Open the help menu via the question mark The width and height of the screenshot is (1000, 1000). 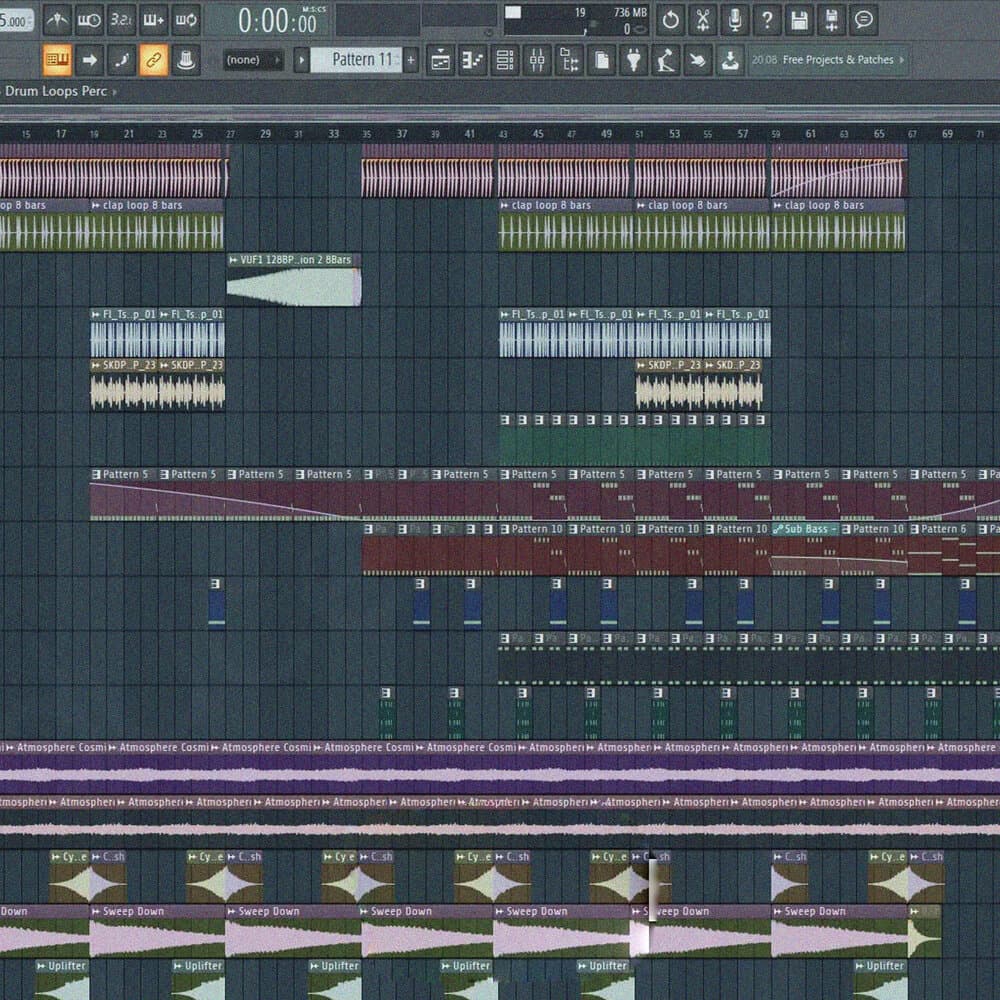point(768,20)
